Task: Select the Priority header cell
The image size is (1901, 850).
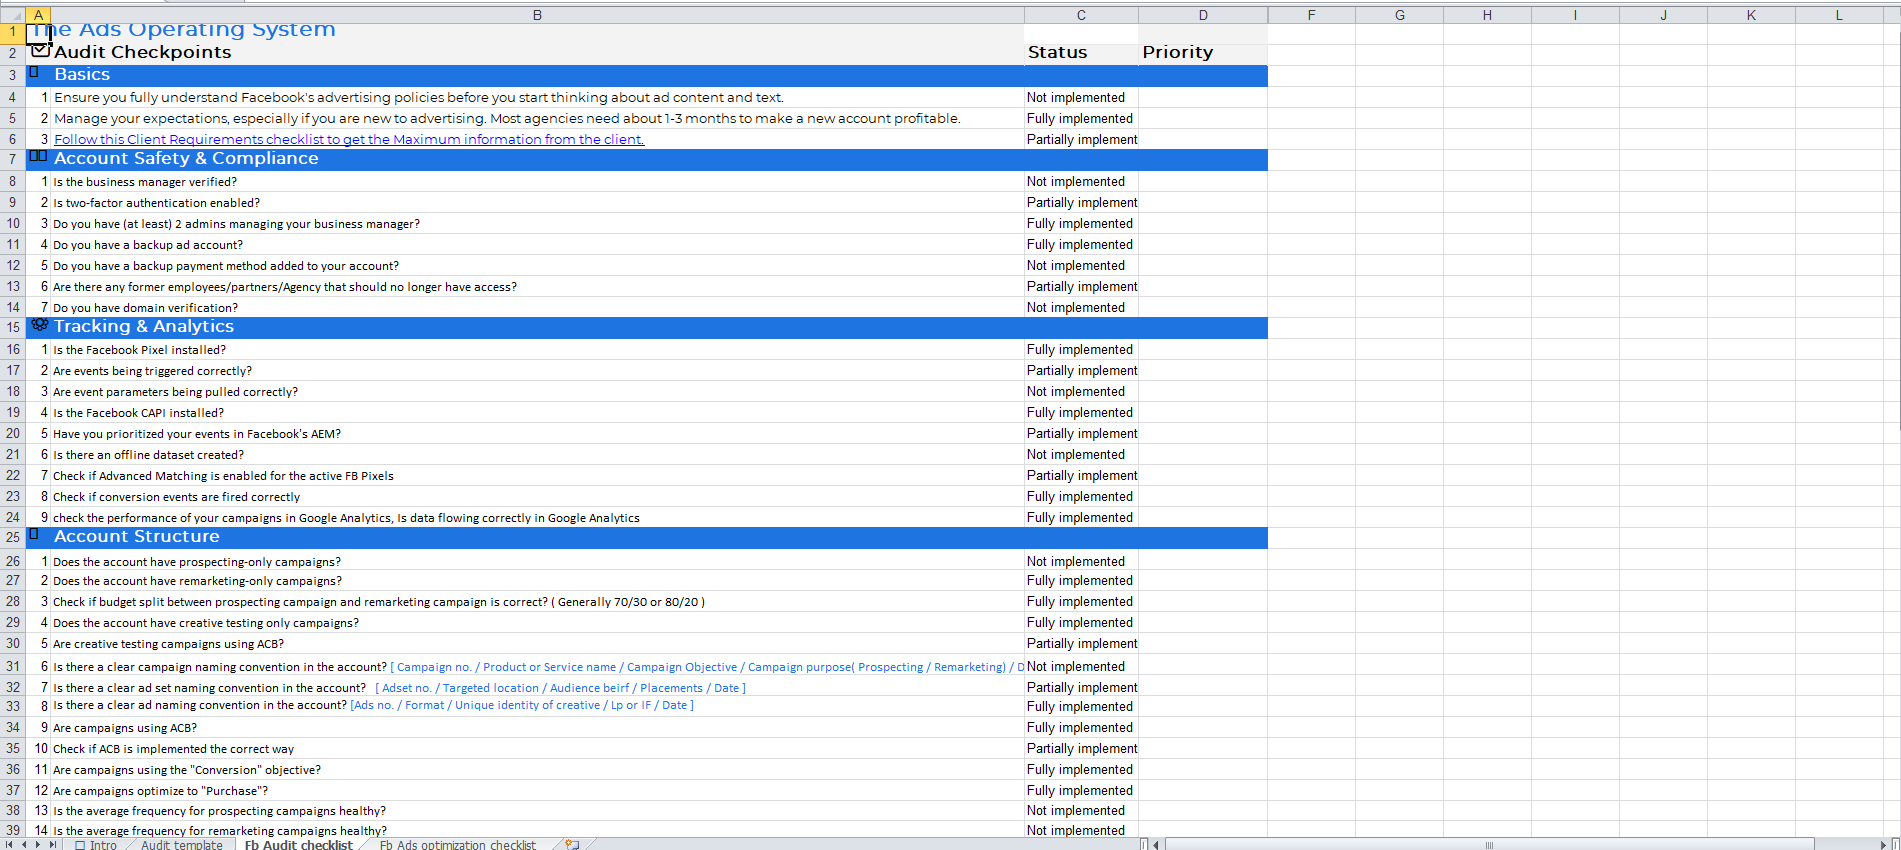Action: pos(1203,53)
